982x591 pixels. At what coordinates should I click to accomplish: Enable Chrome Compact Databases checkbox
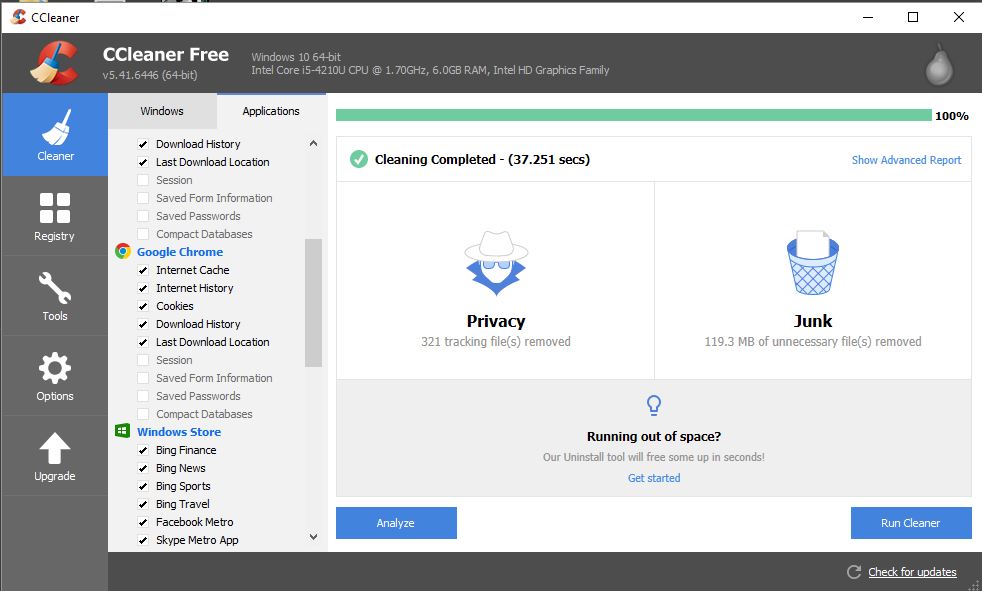click(x=143, y=414)
